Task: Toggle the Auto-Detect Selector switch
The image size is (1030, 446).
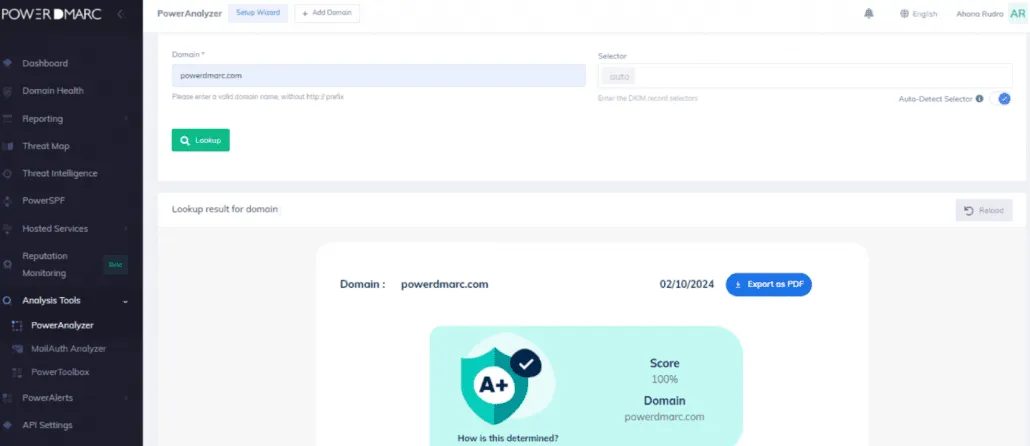Action: click(x=1000, y=99)
